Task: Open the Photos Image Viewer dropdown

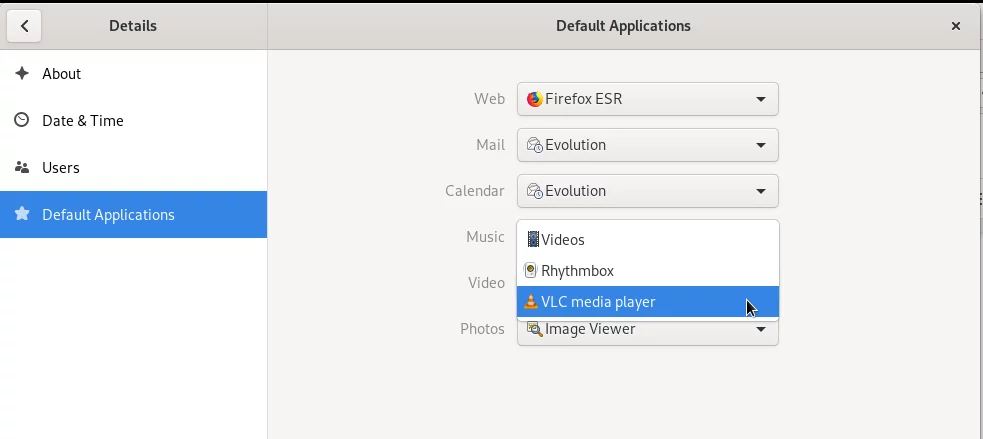Action: tap(648, 333)
